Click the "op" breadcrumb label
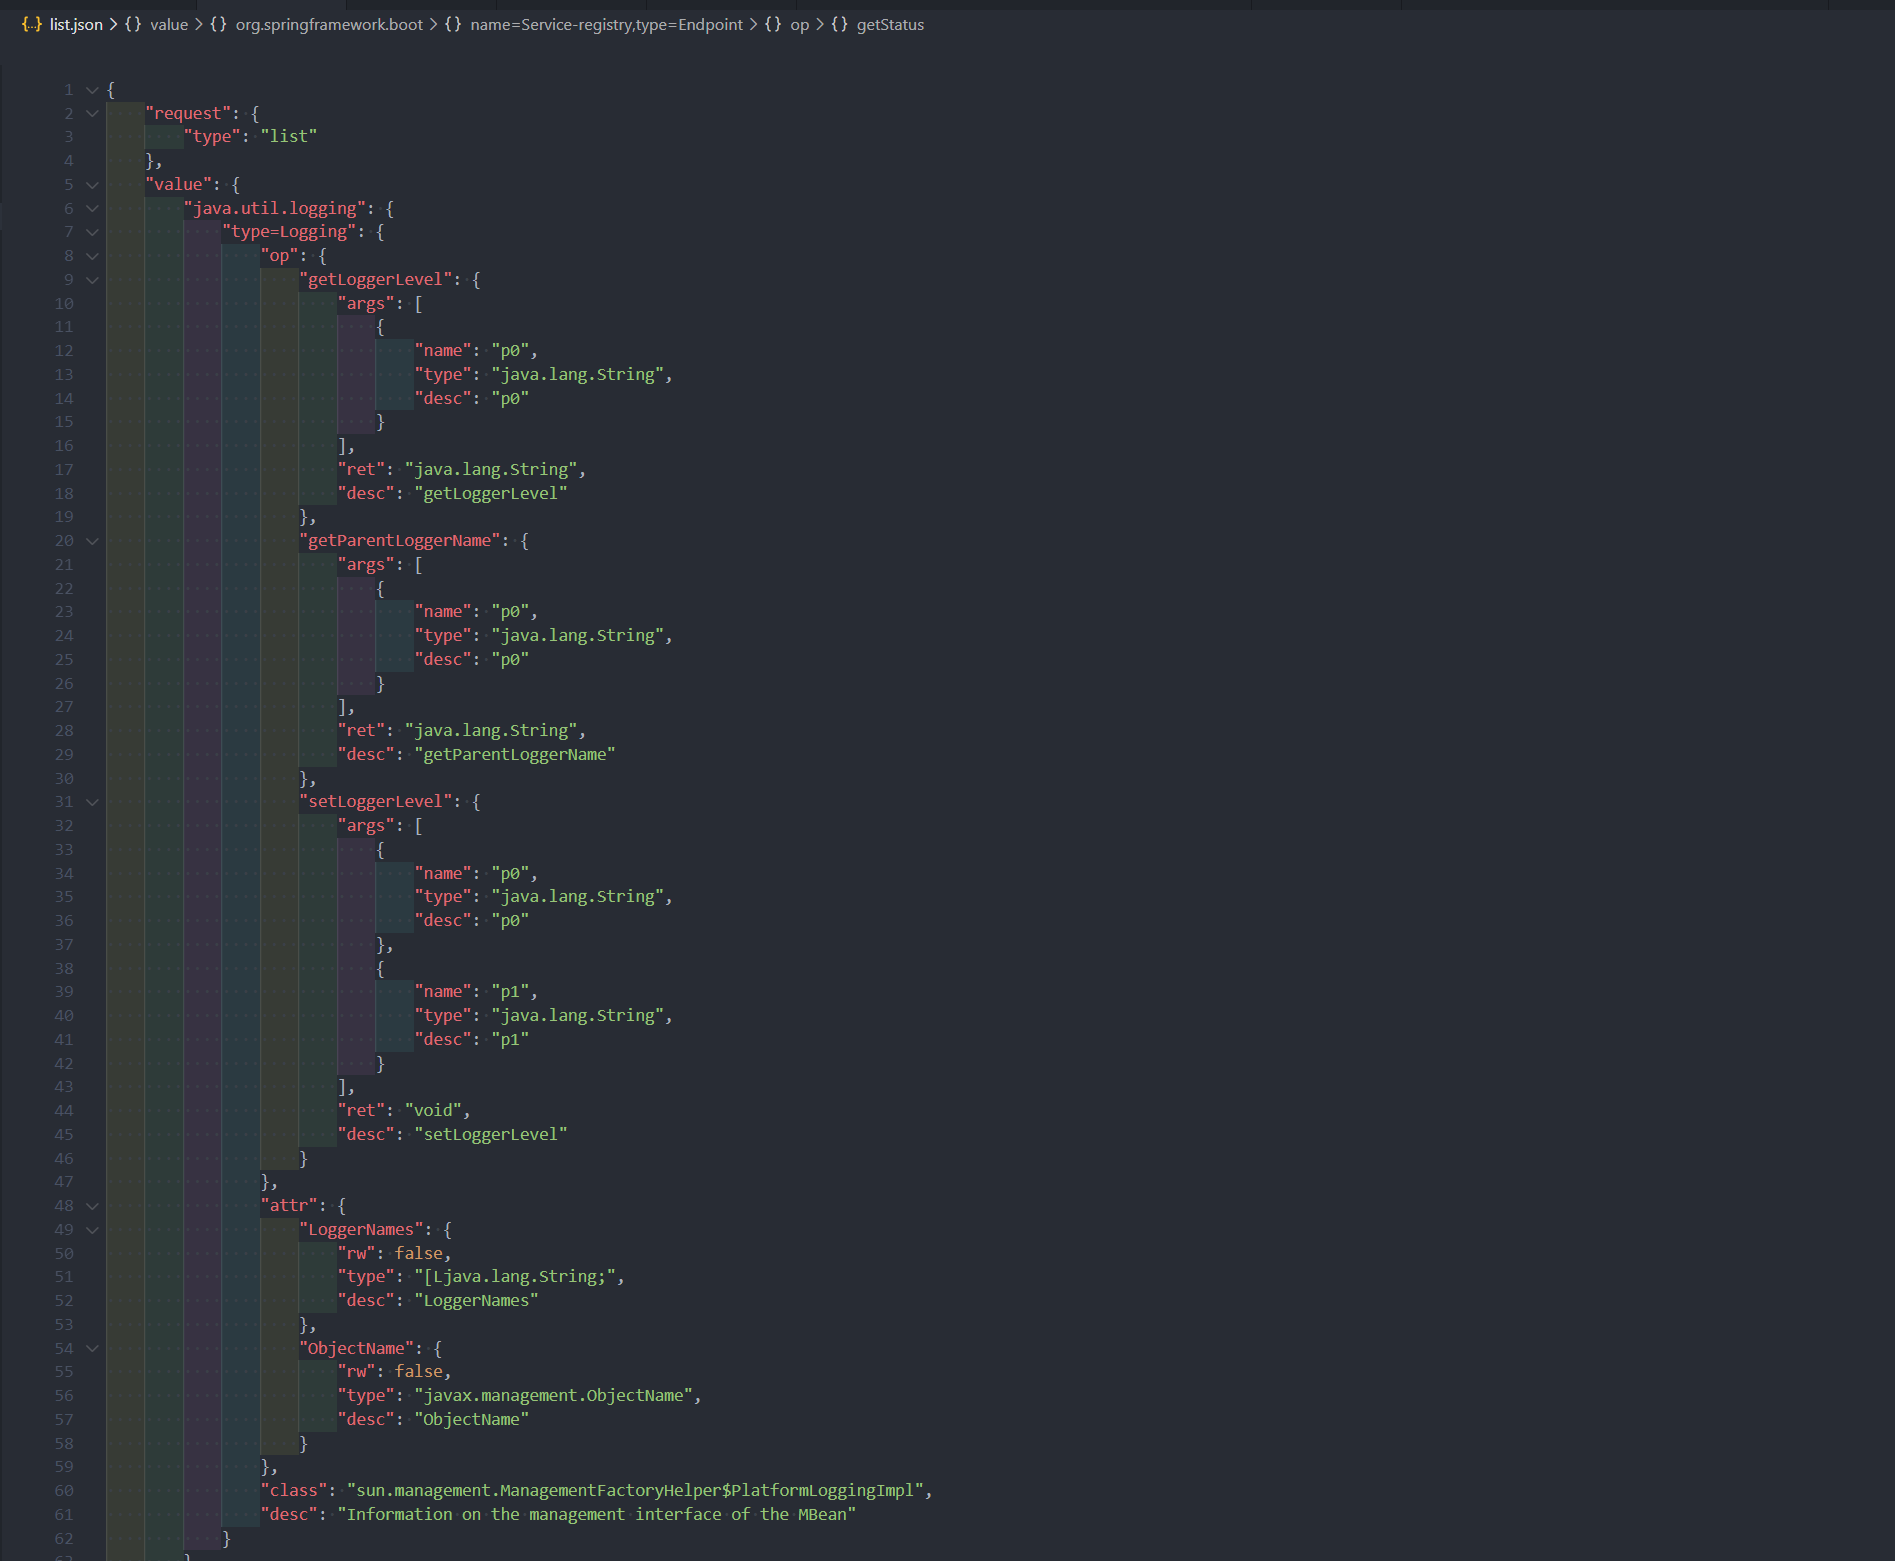This screenshot has width=1895, height=1561. coord(799,25)
